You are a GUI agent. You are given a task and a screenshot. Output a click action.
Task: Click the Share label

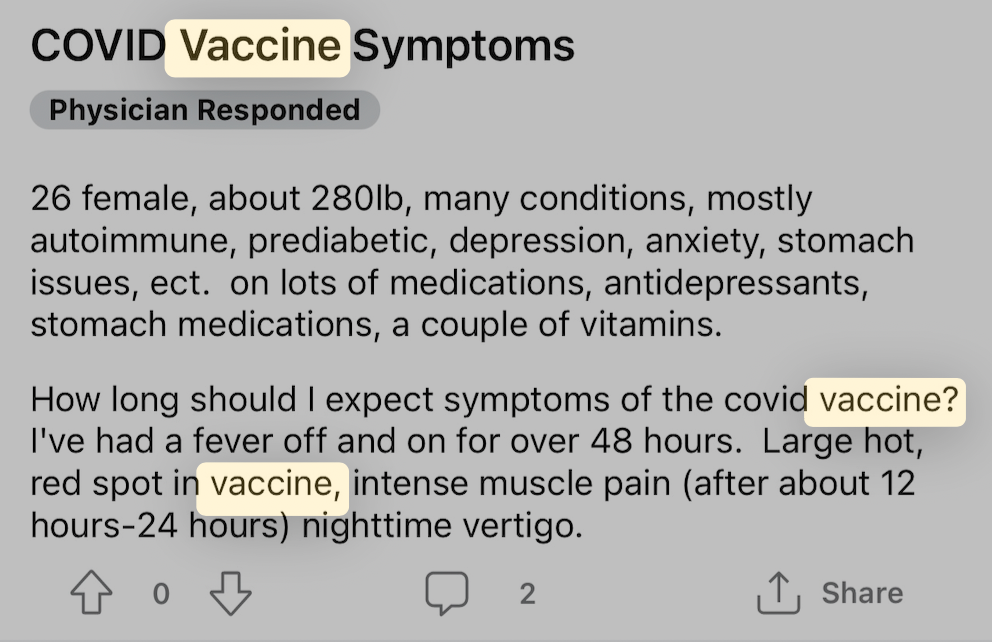(862, 593)
